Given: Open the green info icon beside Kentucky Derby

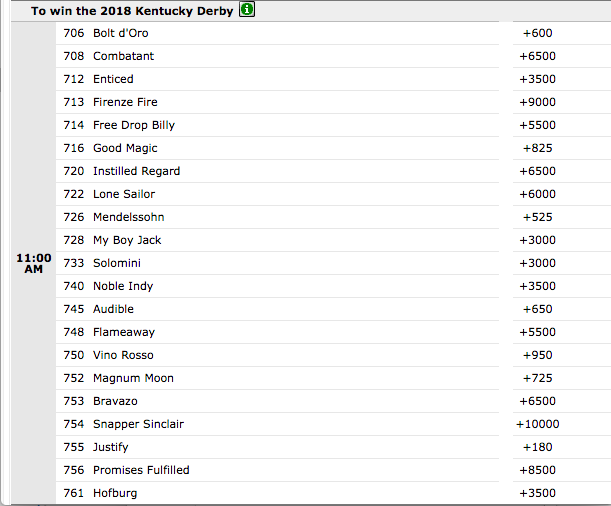Looking at the screenshot, I should click(247, 9).
